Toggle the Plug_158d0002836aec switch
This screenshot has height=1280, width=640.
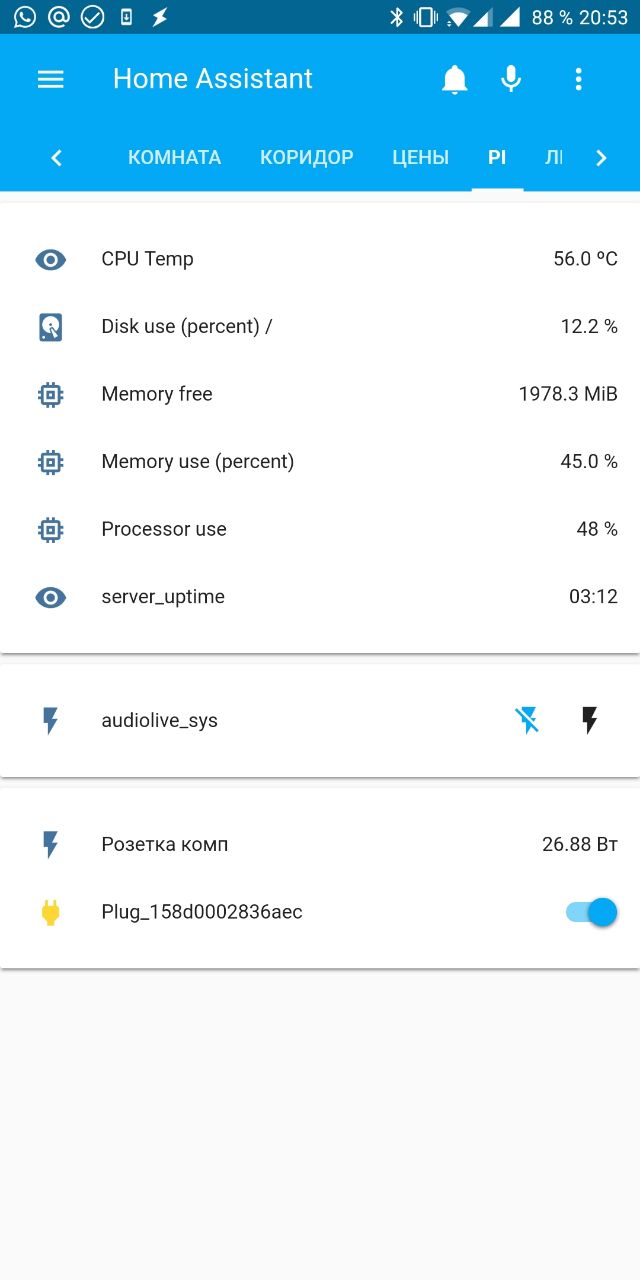pyautogui.click(x=592, y=912)
